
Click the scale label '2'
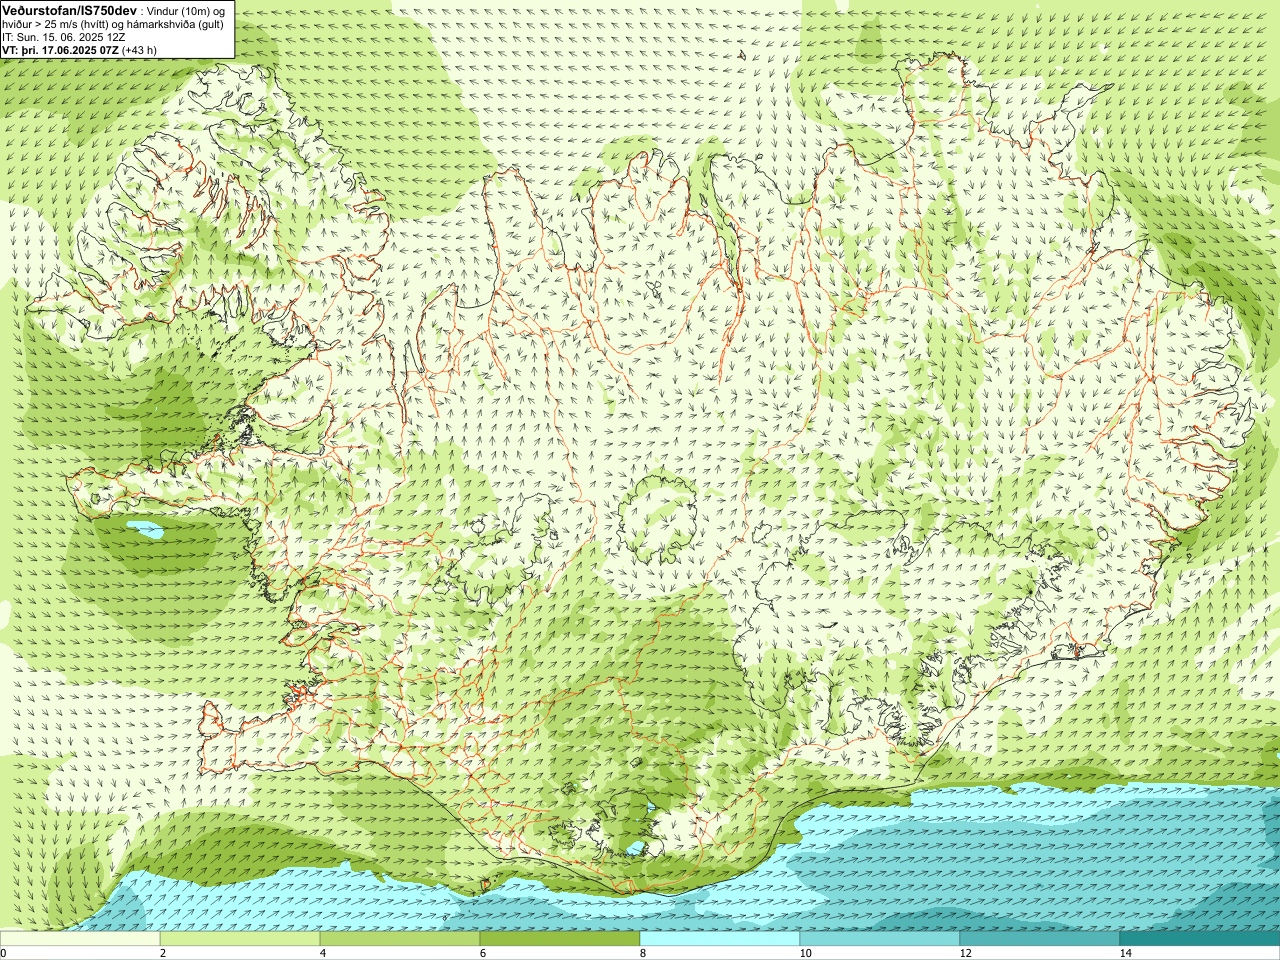click(x=163, y=953)
